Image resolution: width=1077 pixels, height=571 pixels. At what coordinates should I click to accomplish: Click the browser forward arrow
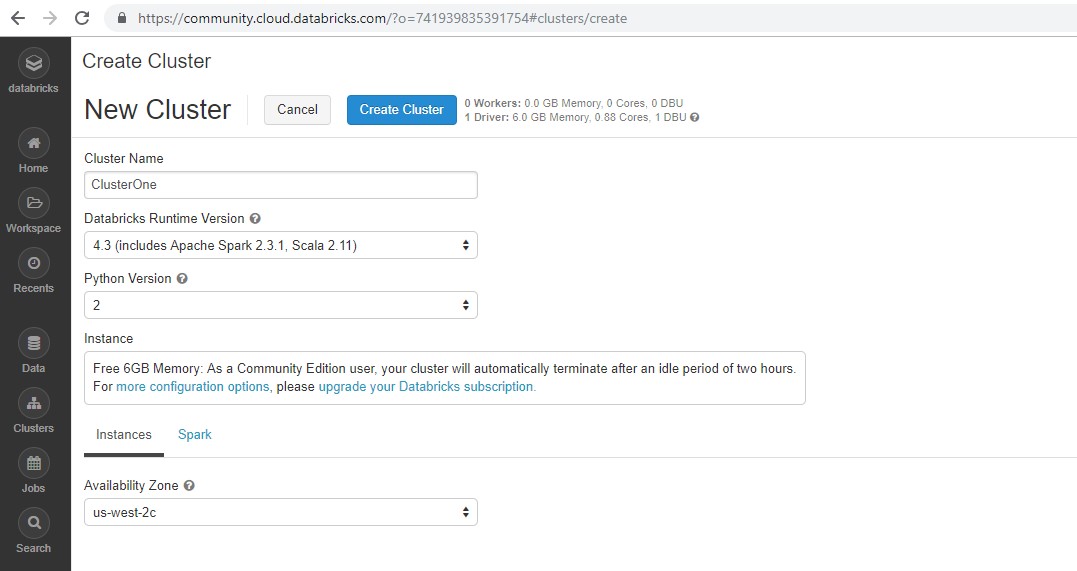(49, 18)
